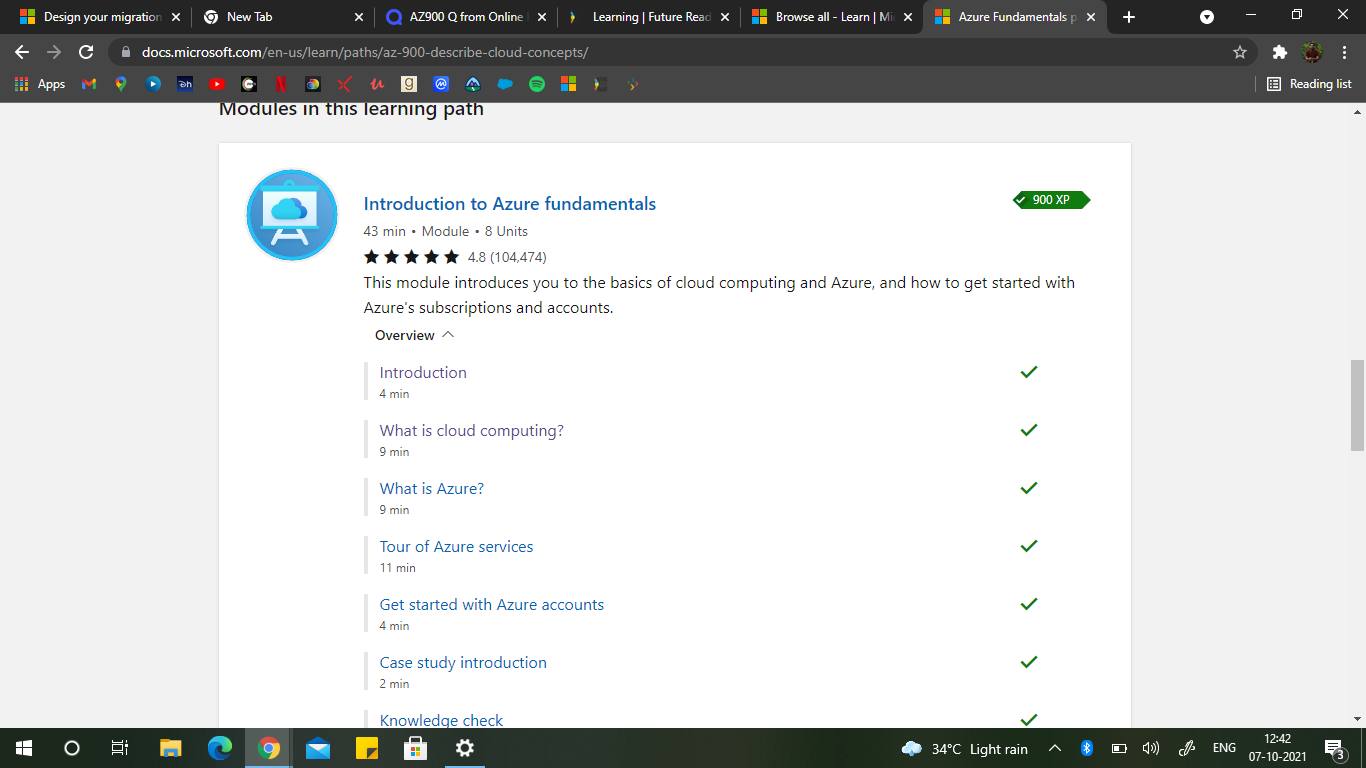Click the '43 min • Module • 8 Units' text
This screenshot has width=1366, height=768.
[x=446, y=231]
